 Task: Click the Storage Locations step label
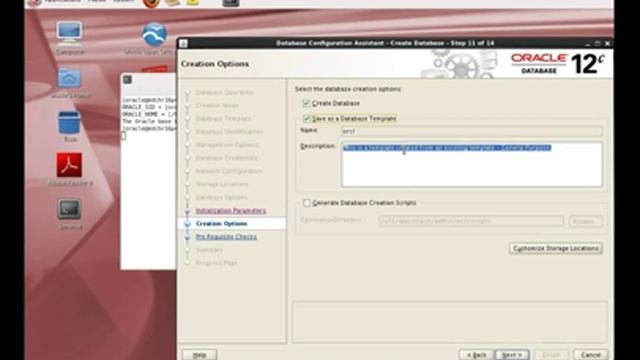click(x=222, y=184)
